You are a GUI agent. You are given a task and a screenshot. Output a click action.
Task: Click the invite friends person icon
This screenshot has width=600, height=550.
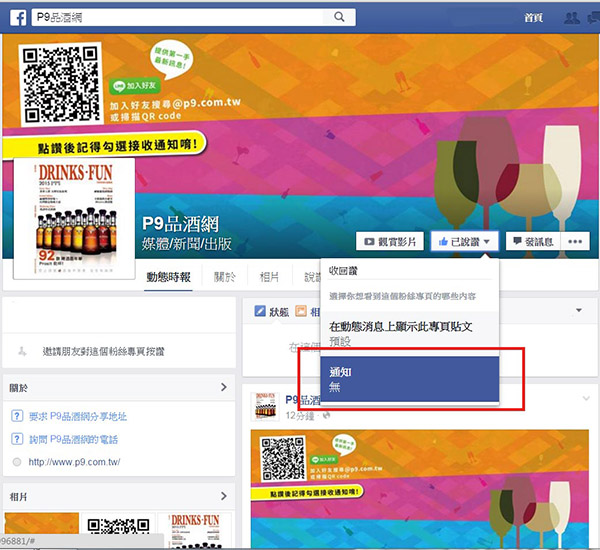pyautogui.click(x=22, y=351)
